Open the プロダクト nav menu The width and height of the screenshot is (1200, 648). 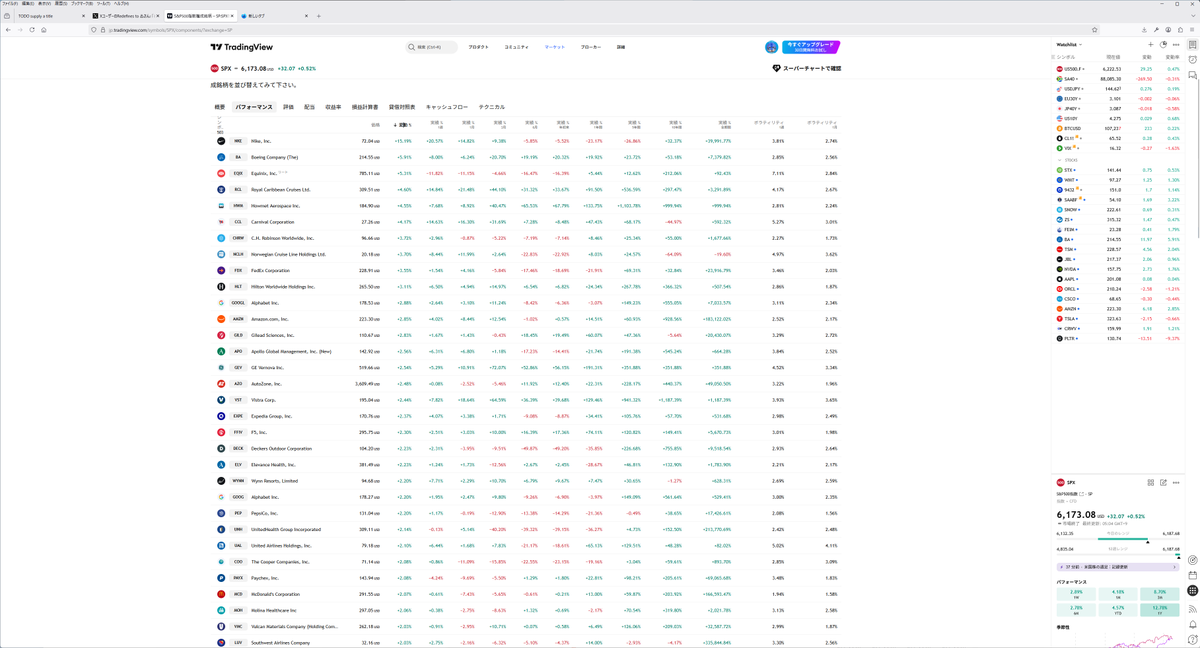click(478, 47)
